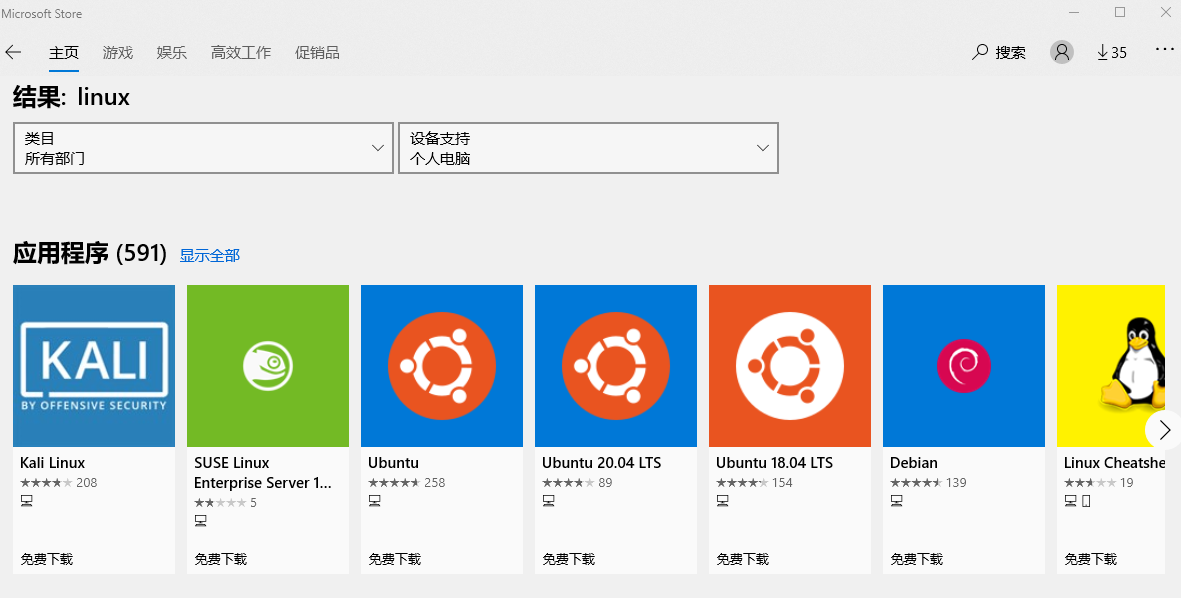
Task: Open the Ubuntu 20.04 LTS tile image
Action: (x=616, y=365)
